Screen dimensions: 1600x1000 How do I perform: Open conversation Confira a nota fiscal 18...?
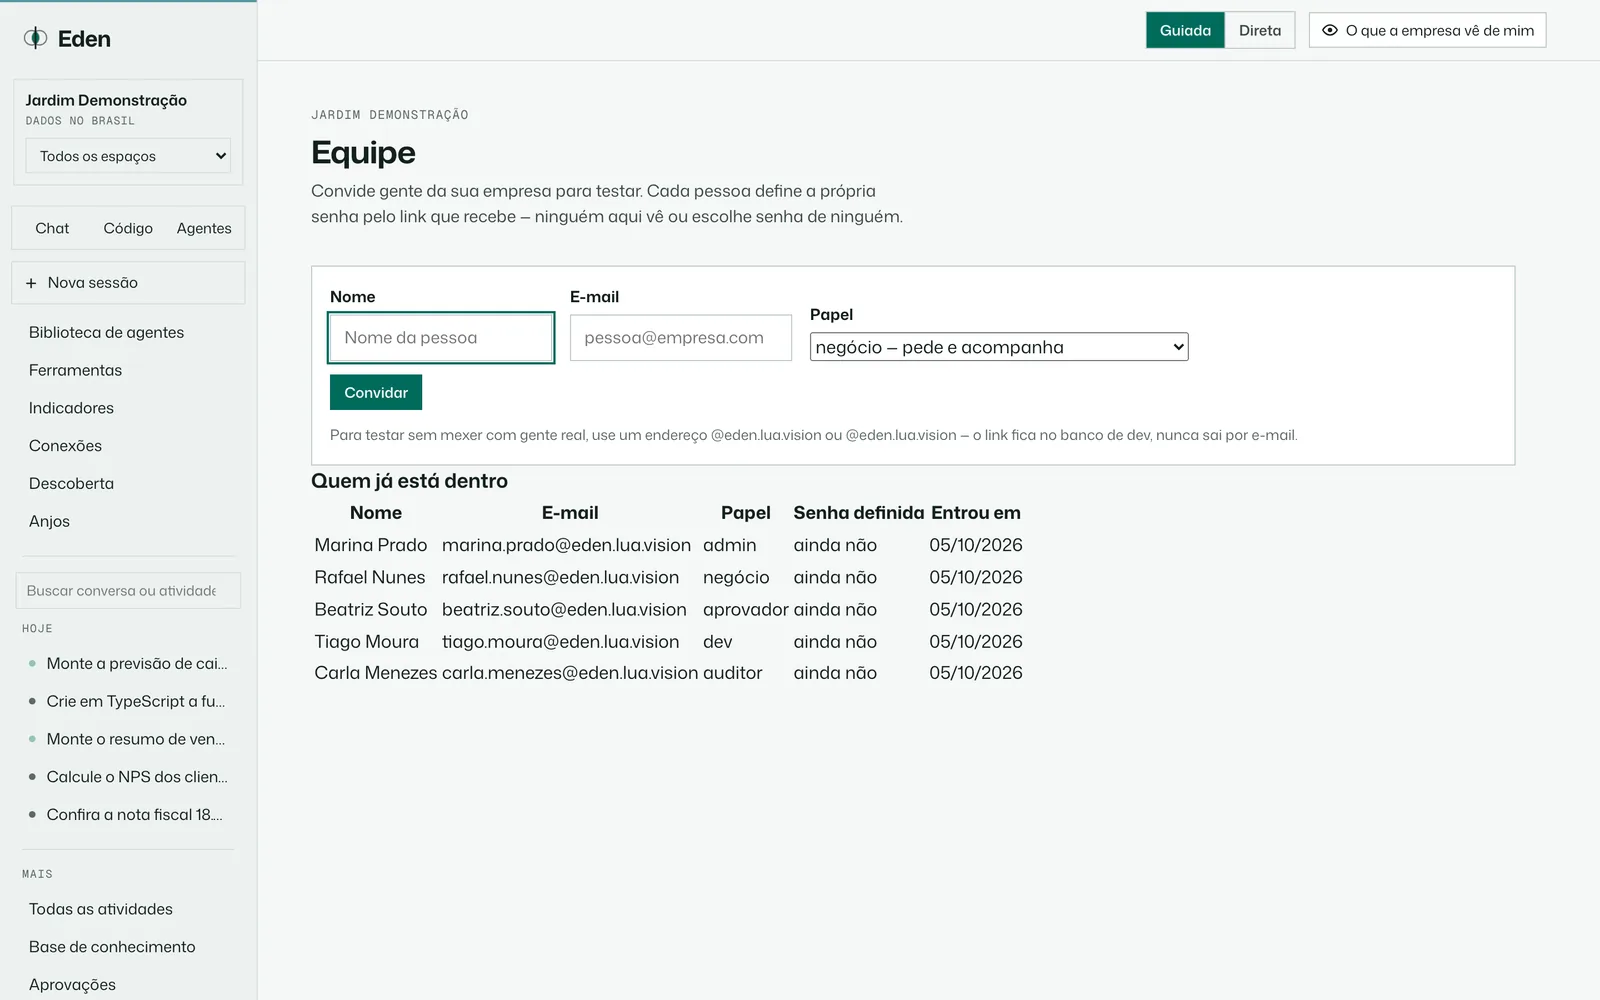tap(128, 814)
